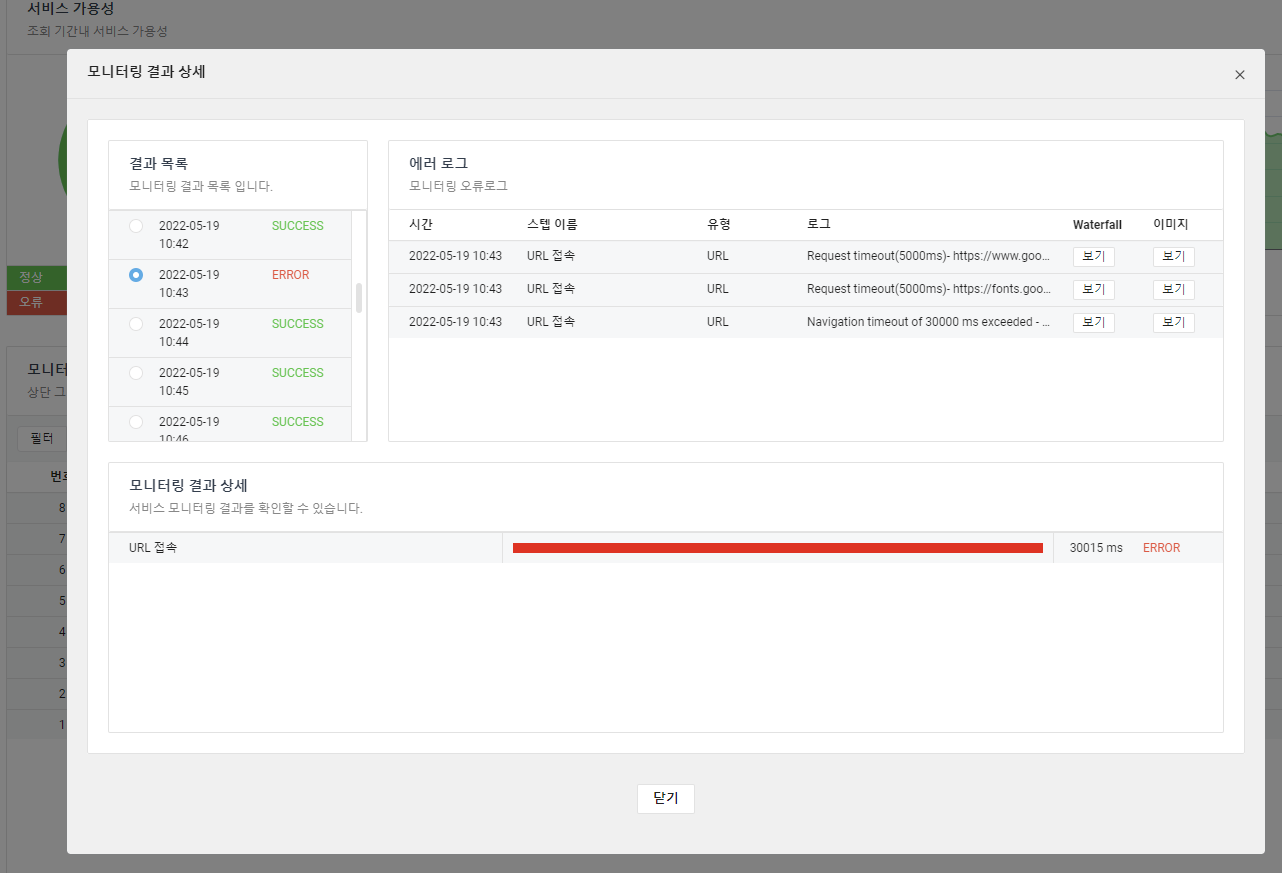Open Waterfall 보기 for first Request timeout log
Viewport: 1282px width, 873px height.
tap(1093, 256)
